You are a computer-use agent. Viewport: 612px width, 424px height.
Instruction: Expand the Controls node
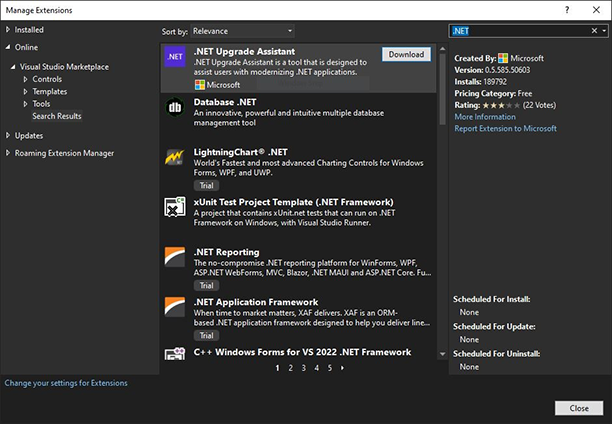click(25, 79)
